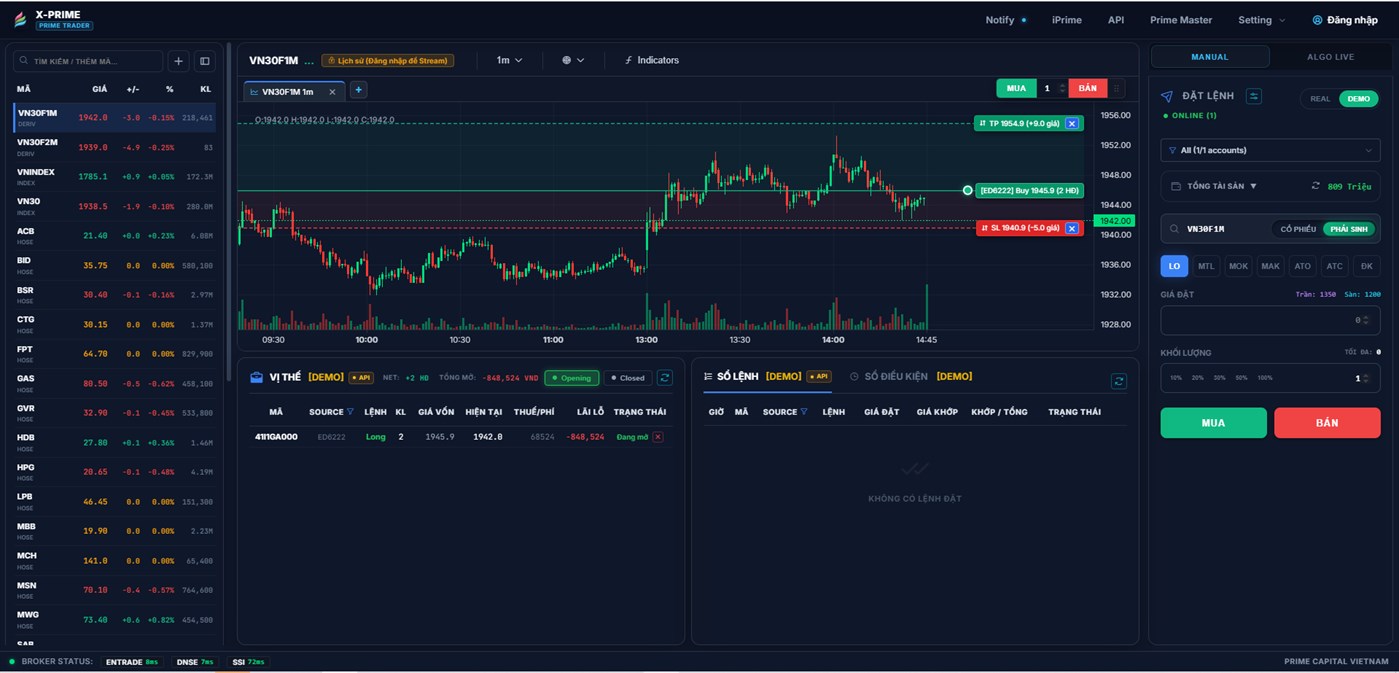This screenshot has height=673, width=1399.
Task: Open the globe timezone dropdown
Action: [573, 60]
